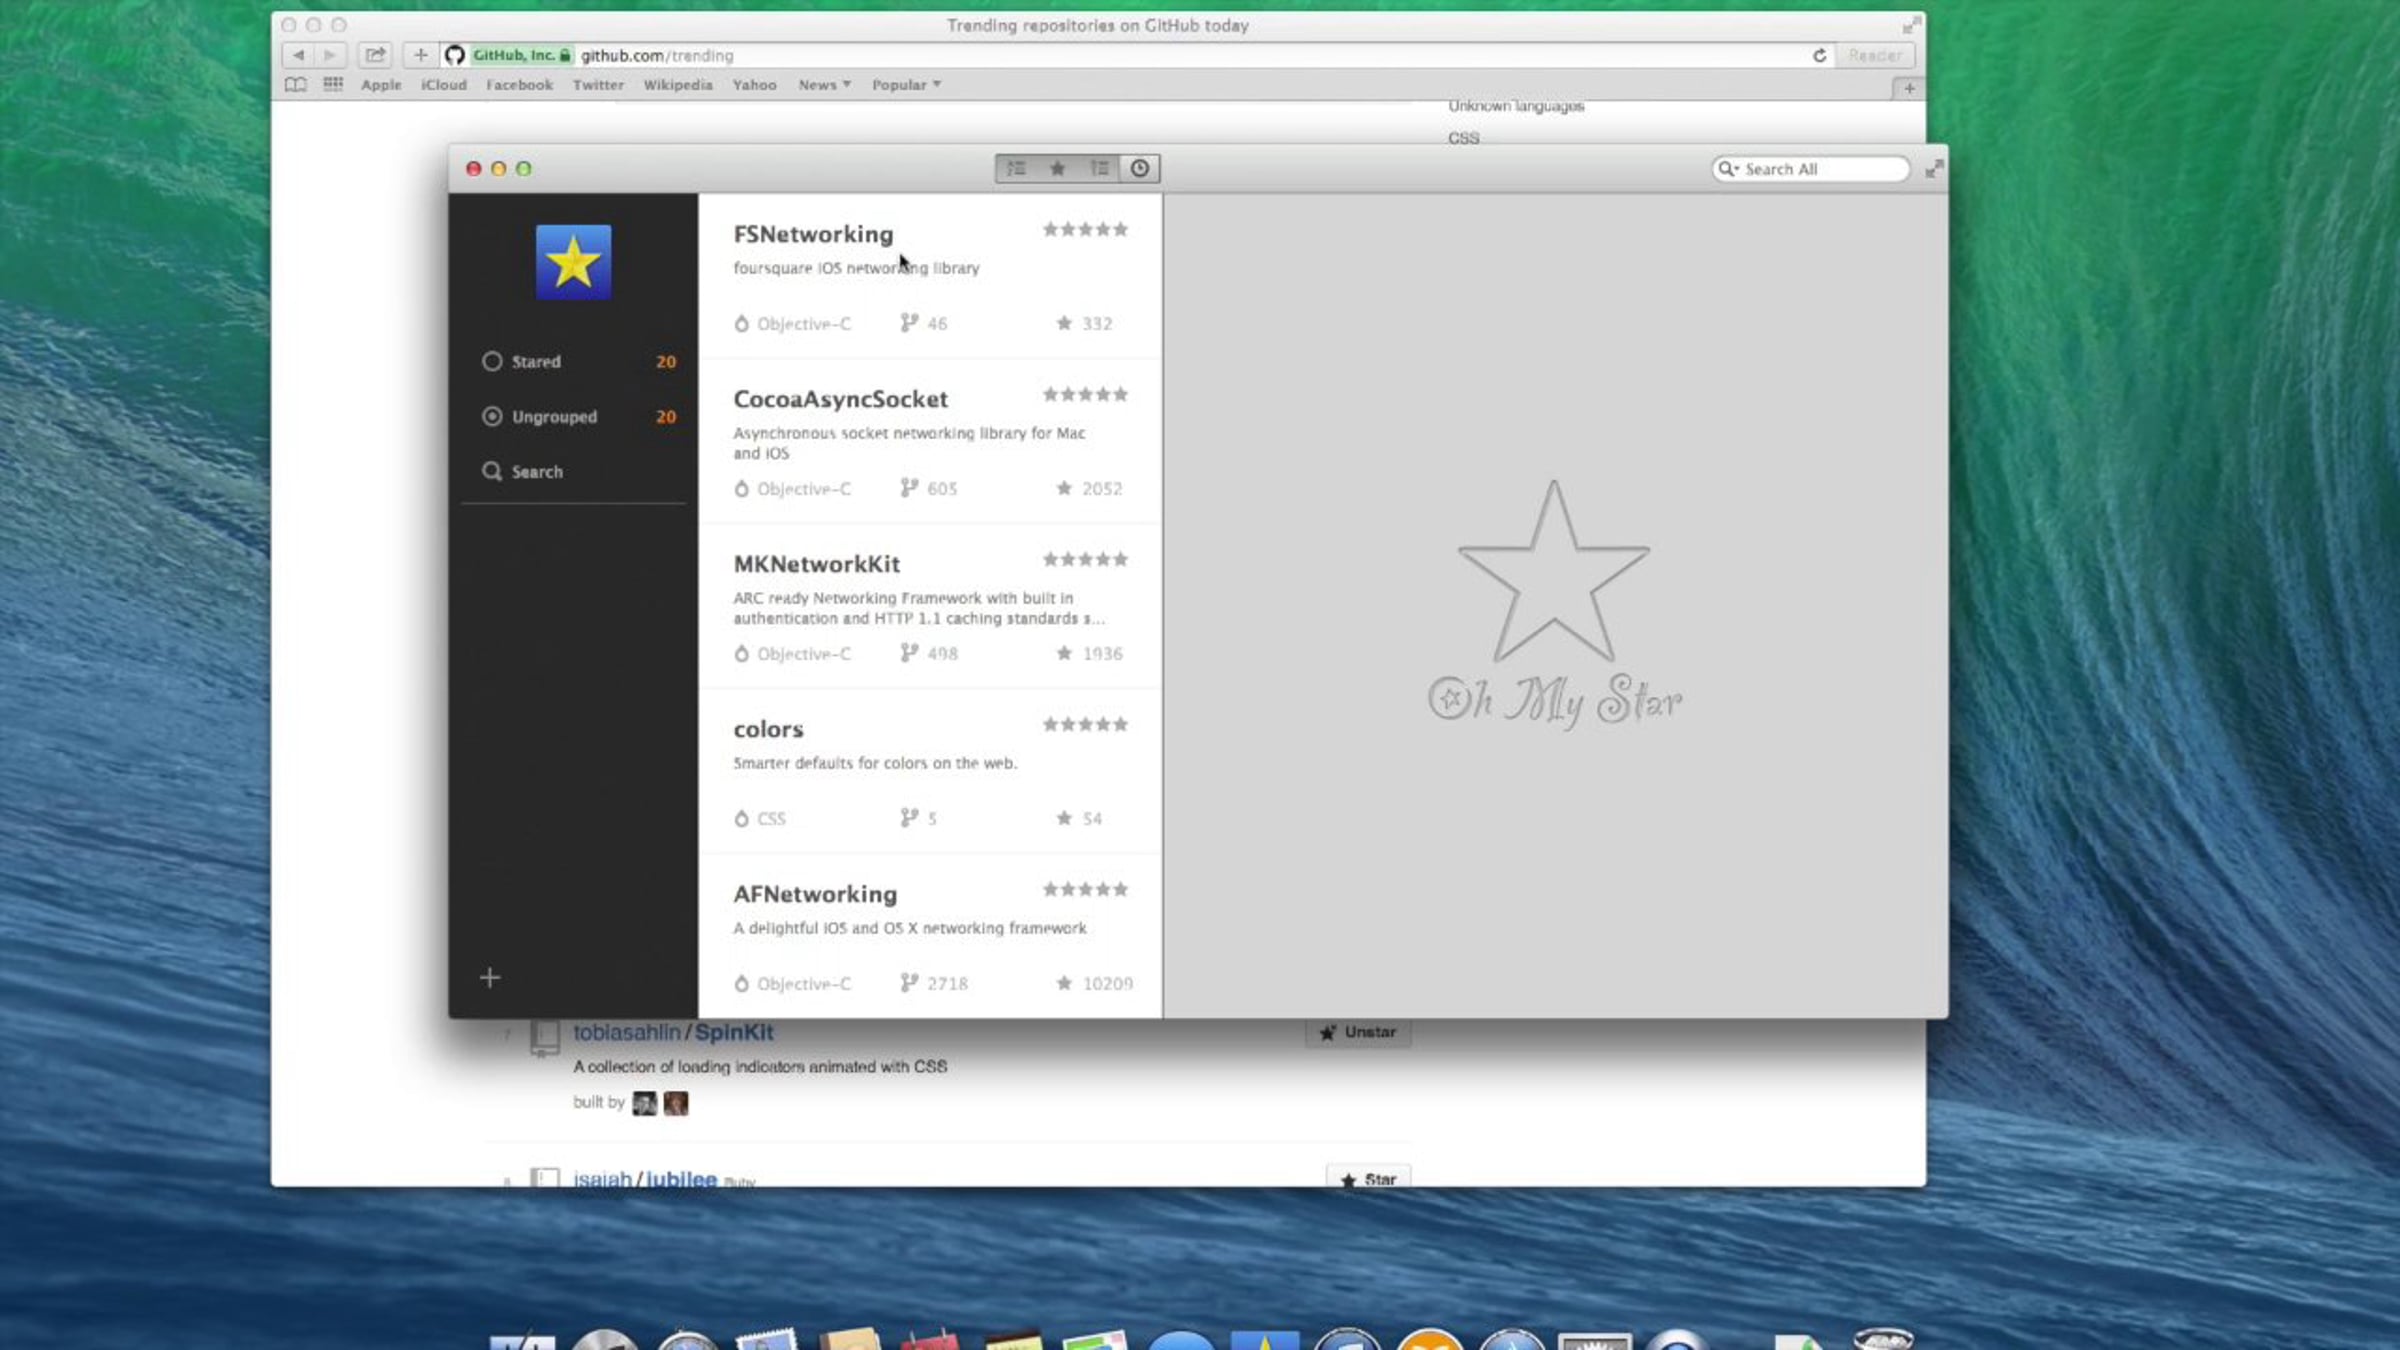Open Safari's share button
Screen dimensions: 2400x1350
pyautogui.click(x=375, y=55)
